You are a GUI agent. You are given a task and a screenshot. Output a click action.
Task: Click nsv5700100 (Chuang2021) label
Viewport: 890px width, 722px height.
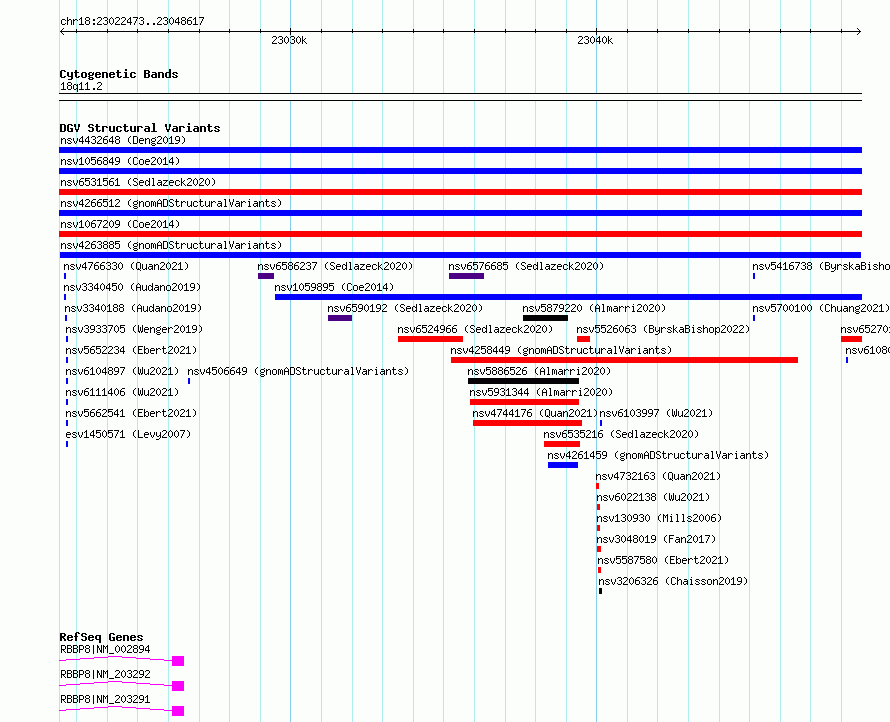pyautogui.click(x=821, y=308)
